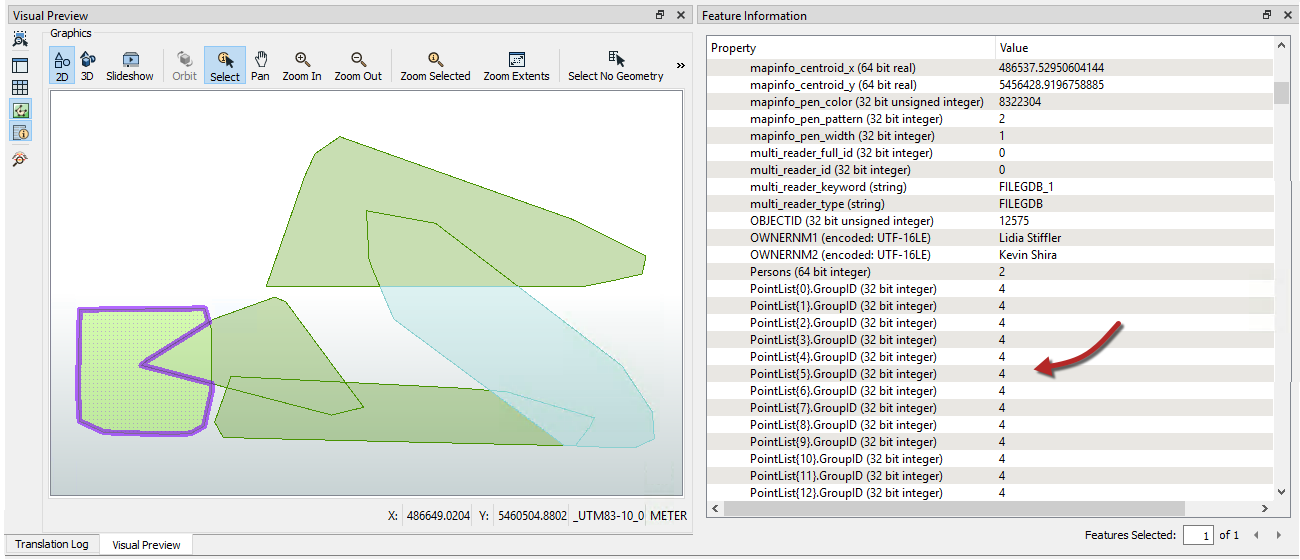The image size is (1300, 560).
Task: Click the Zoom Out magnifier
Action: point(358,66)
